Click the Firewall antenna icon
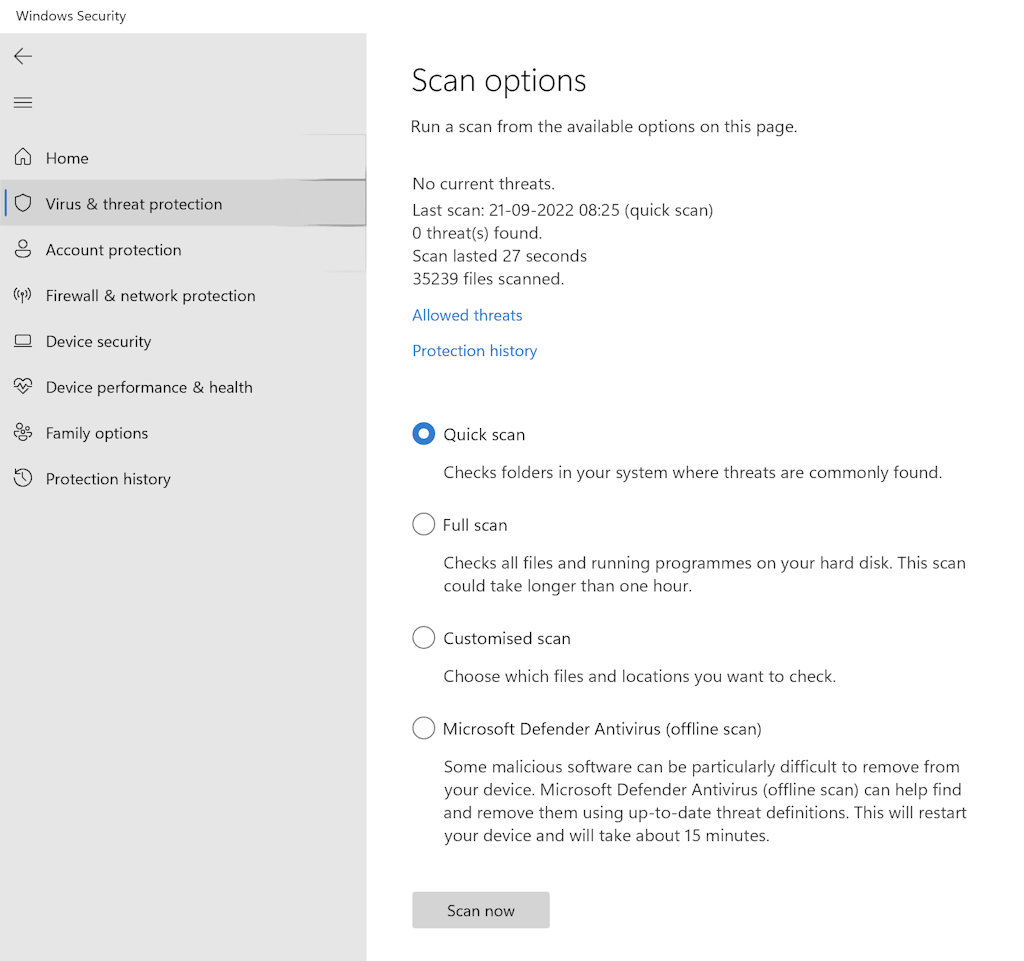This screenshot has width=1024, height=961. (x=23, y=295)
